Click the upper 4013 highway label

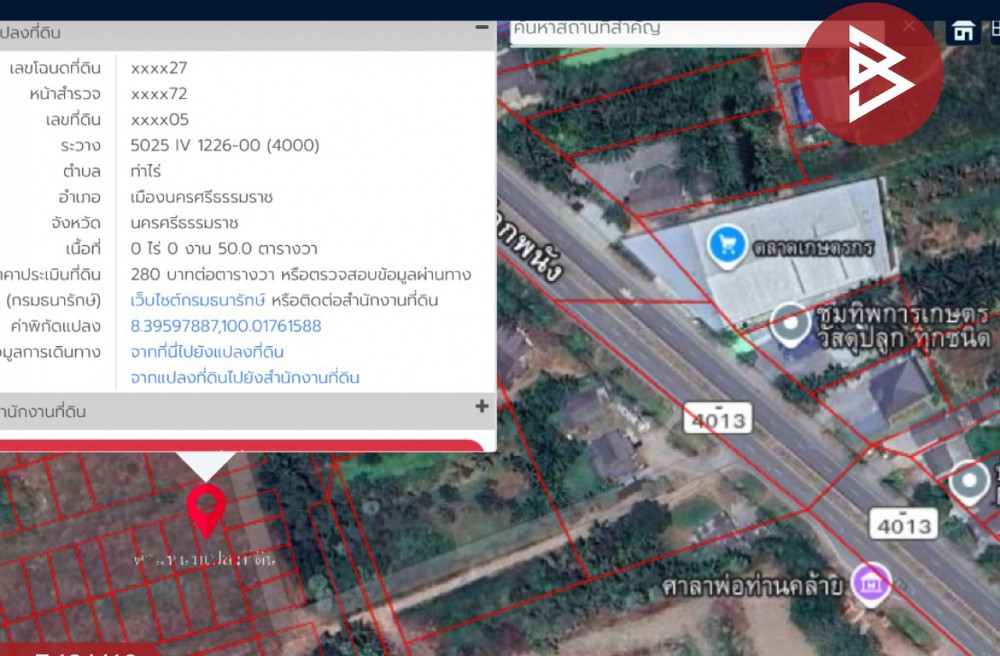[717, 420]
